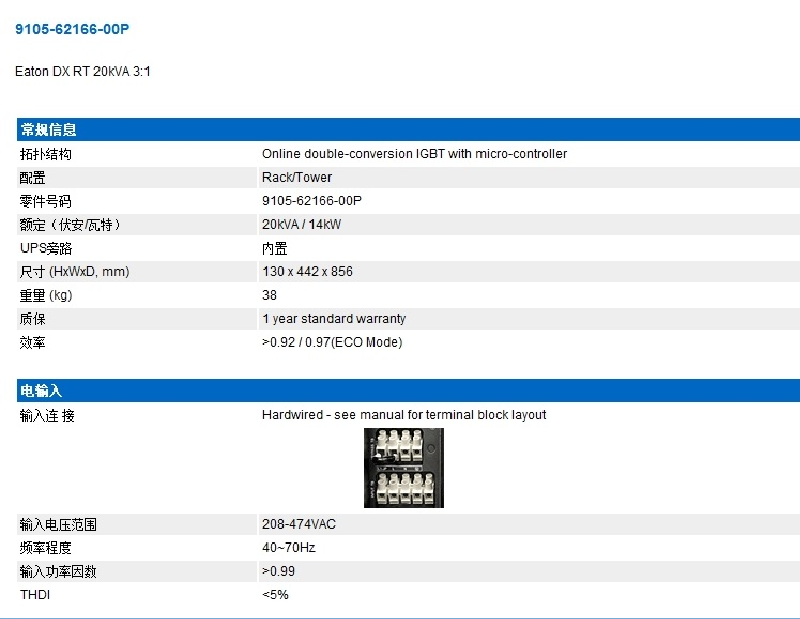800x619 pixels.
Task: Click the 内置 bypass value
Action: (x=274, y=249)
